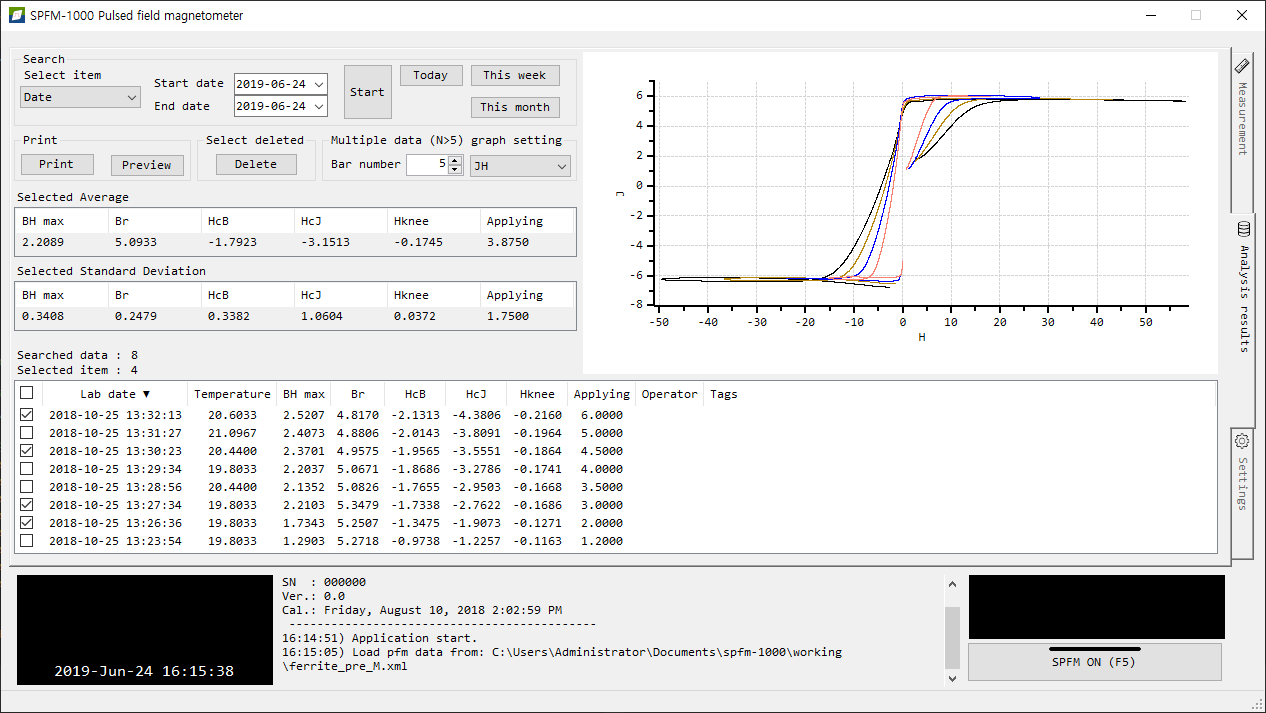Viewport: 1266px width, 713px height.
Task: Uncheck the 13:32:13 measurement row
Action: 26,413
